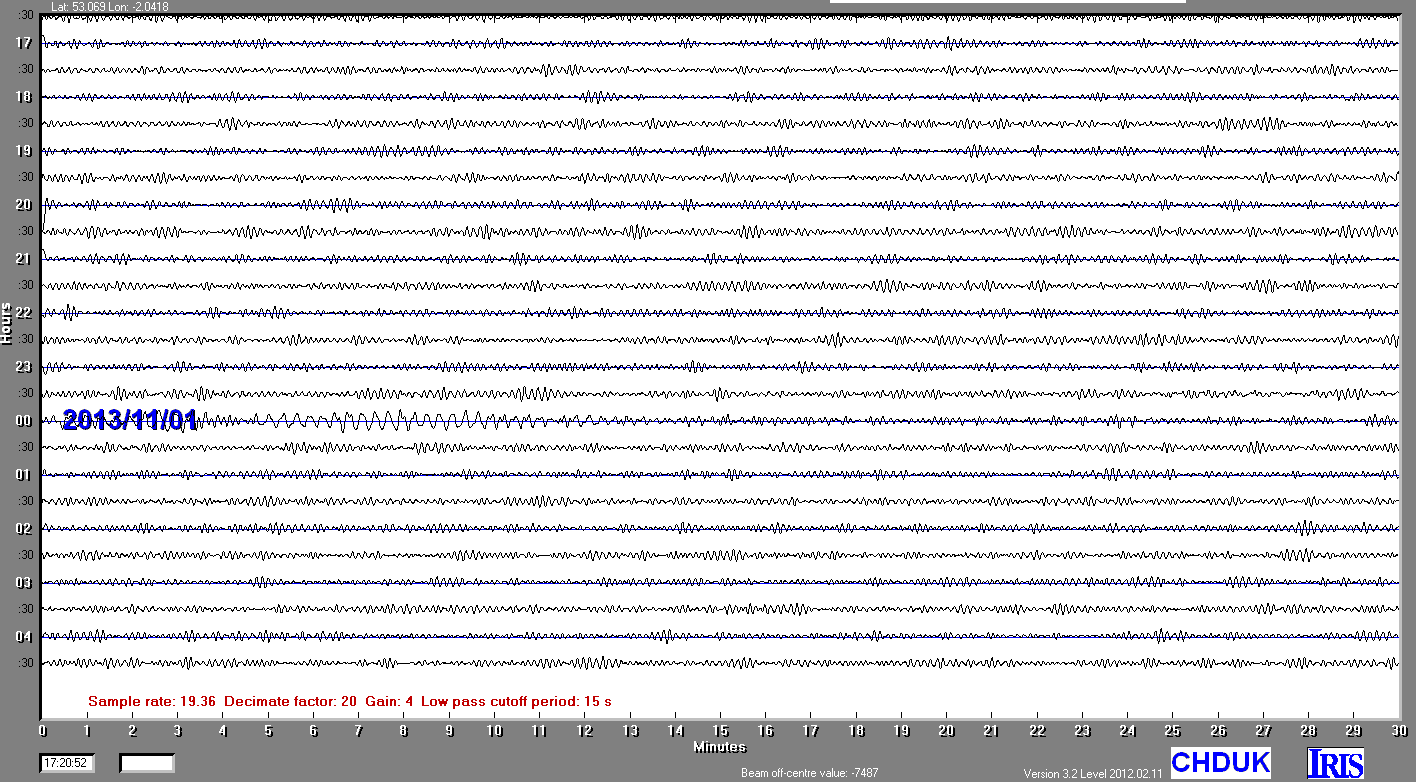The image size is (1416, 782).
Task: Click hour label 01
Action: 23,475
